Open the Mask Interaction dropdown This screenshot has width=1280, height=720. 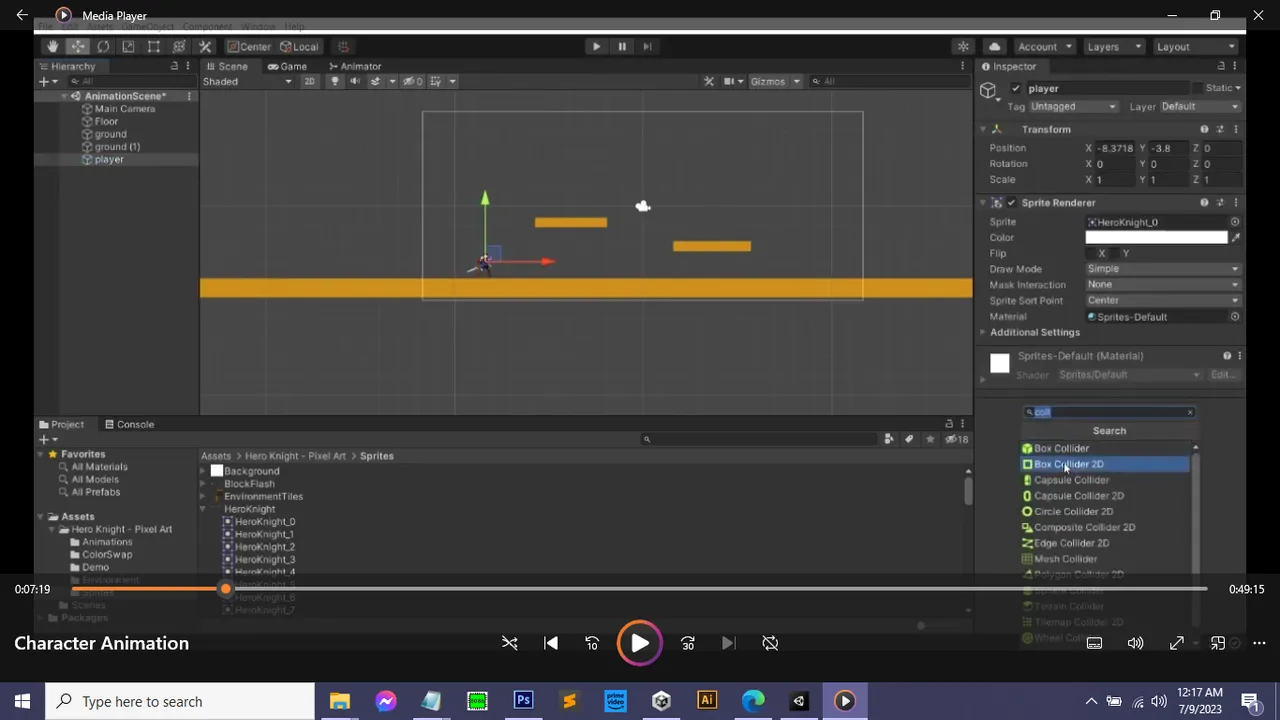tap(1163, 285)
